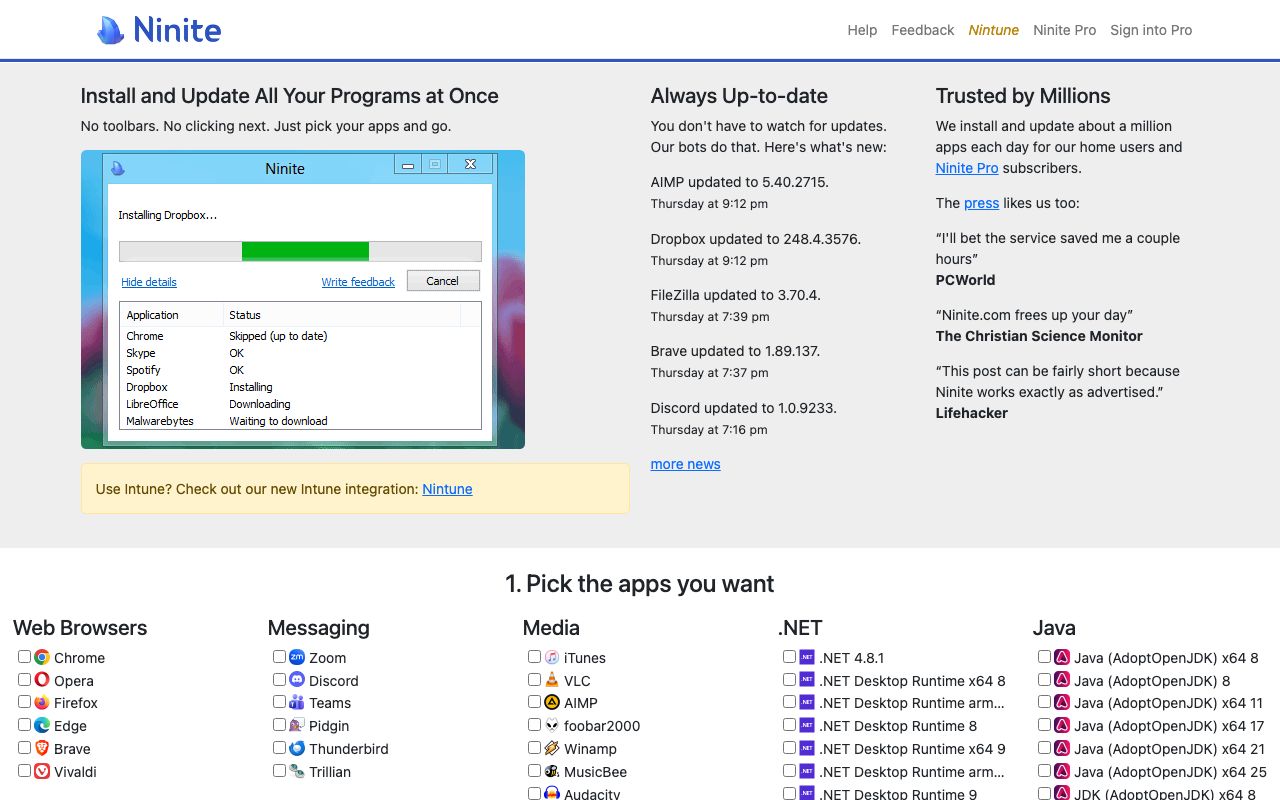Open the Help menu item
1280x800 pixels.
(862, 30)
